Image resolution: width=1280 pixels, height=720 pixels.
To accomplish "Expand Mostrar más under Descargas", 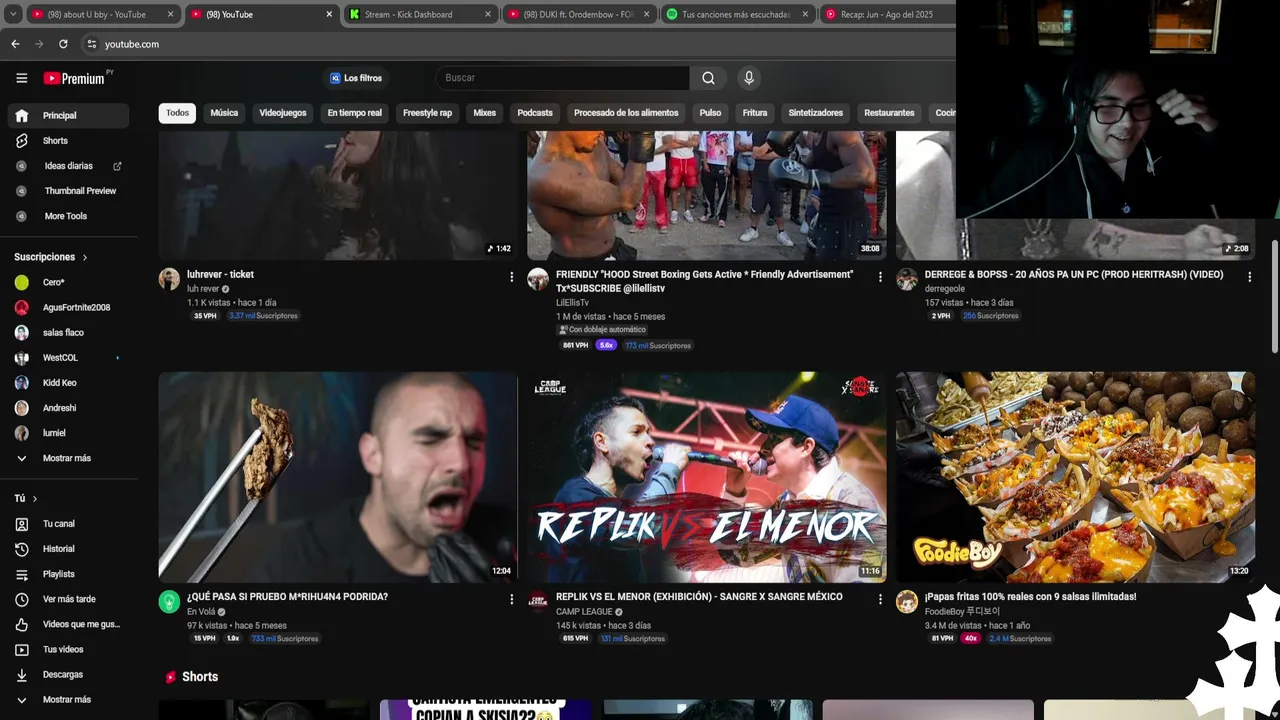I will (x=68, y=699).
